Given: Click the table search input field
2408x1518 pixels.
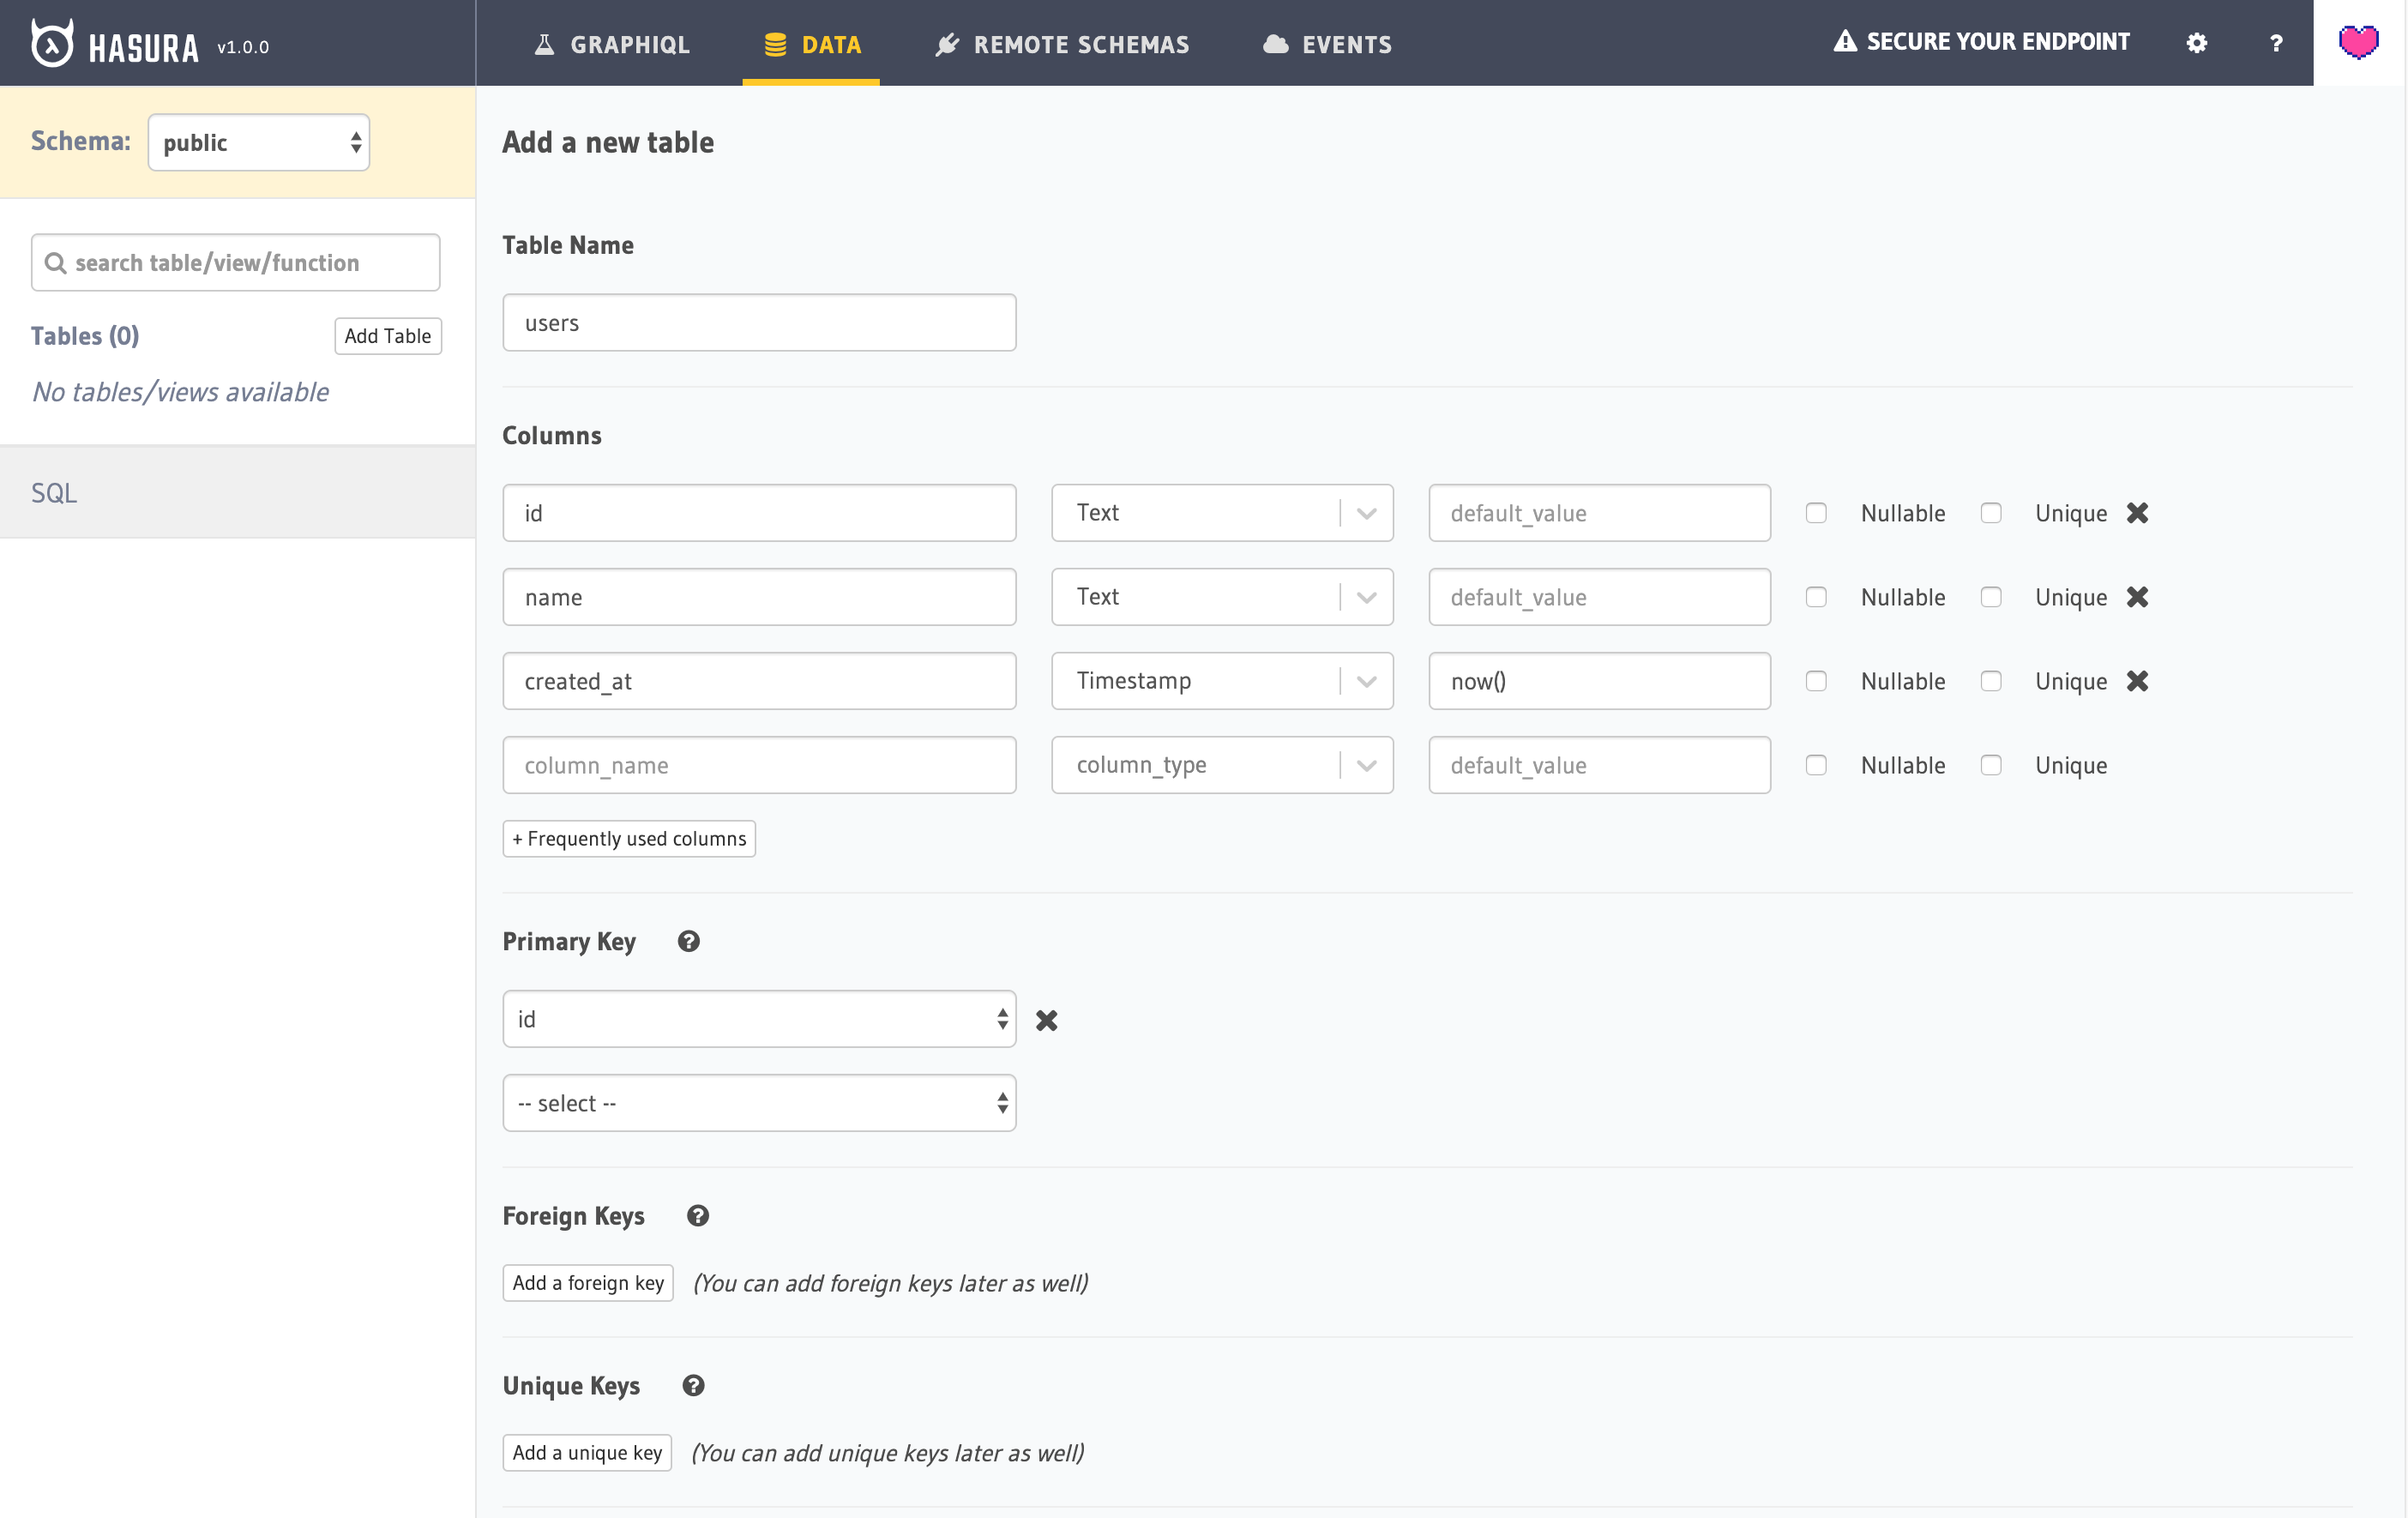Looking at the screenshot, I should pos(236,262).
